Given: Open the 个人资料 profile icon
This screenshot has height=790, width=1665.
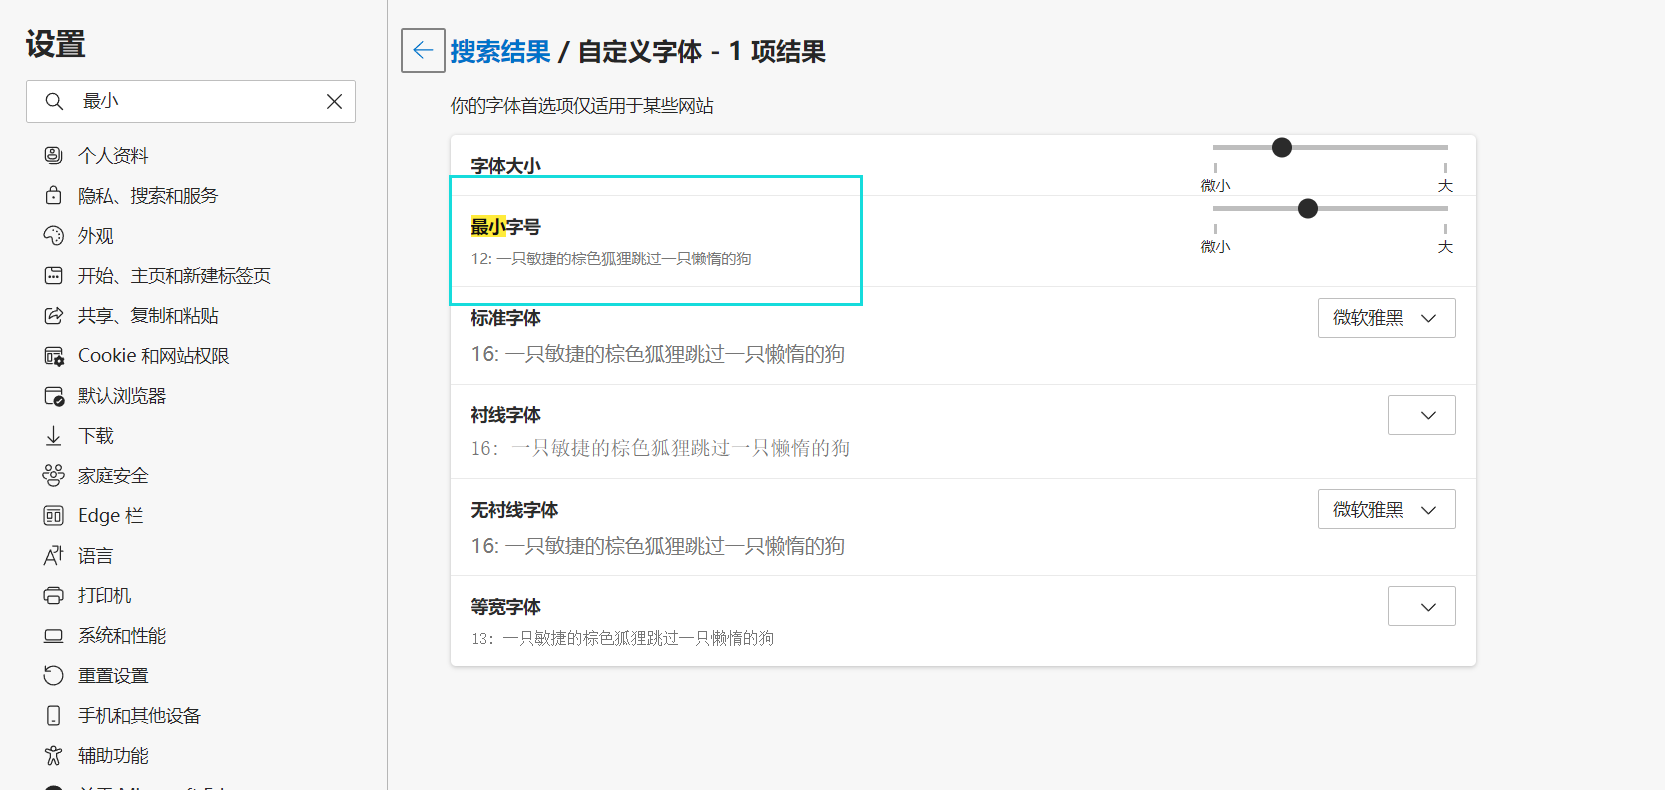Looking at the screenshot, I should 54,155.
